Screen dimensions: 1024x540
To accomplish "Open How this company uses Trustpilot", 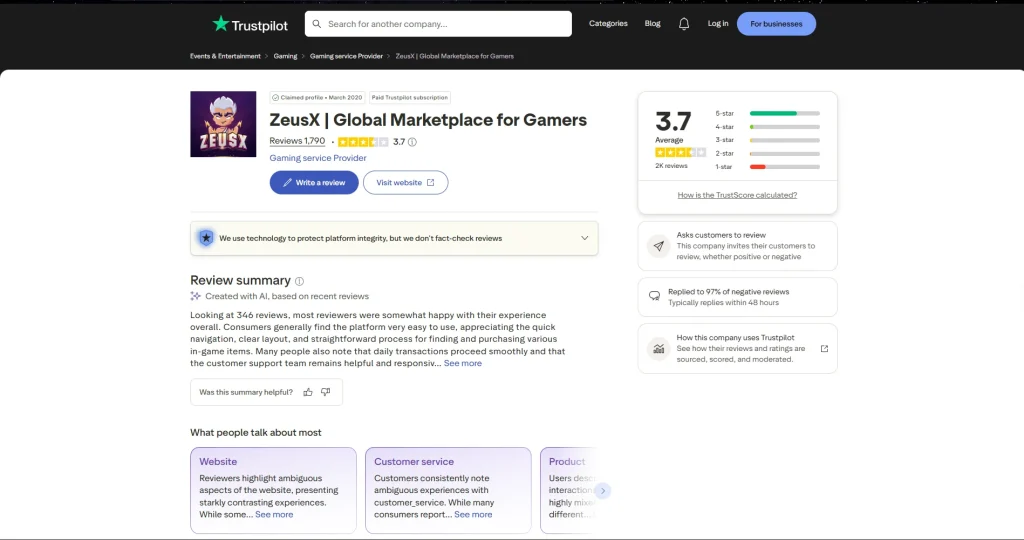I will pyautogui.click(x=737, y=349).
